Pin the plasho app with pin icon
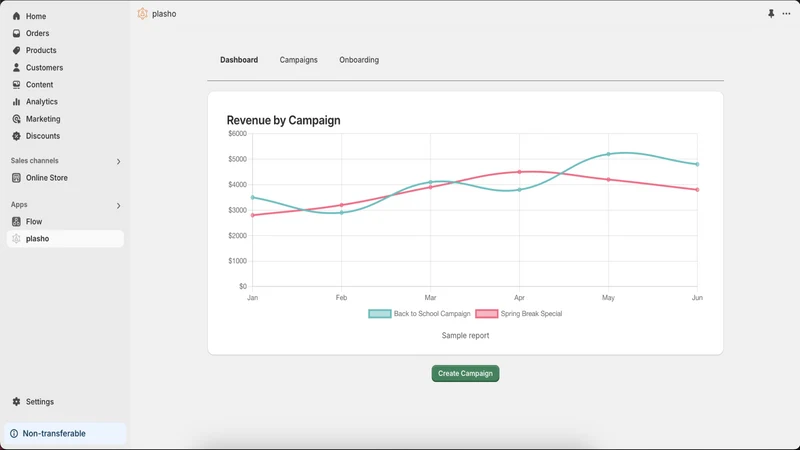Screen dimensions: 800x450 [771, 14]
